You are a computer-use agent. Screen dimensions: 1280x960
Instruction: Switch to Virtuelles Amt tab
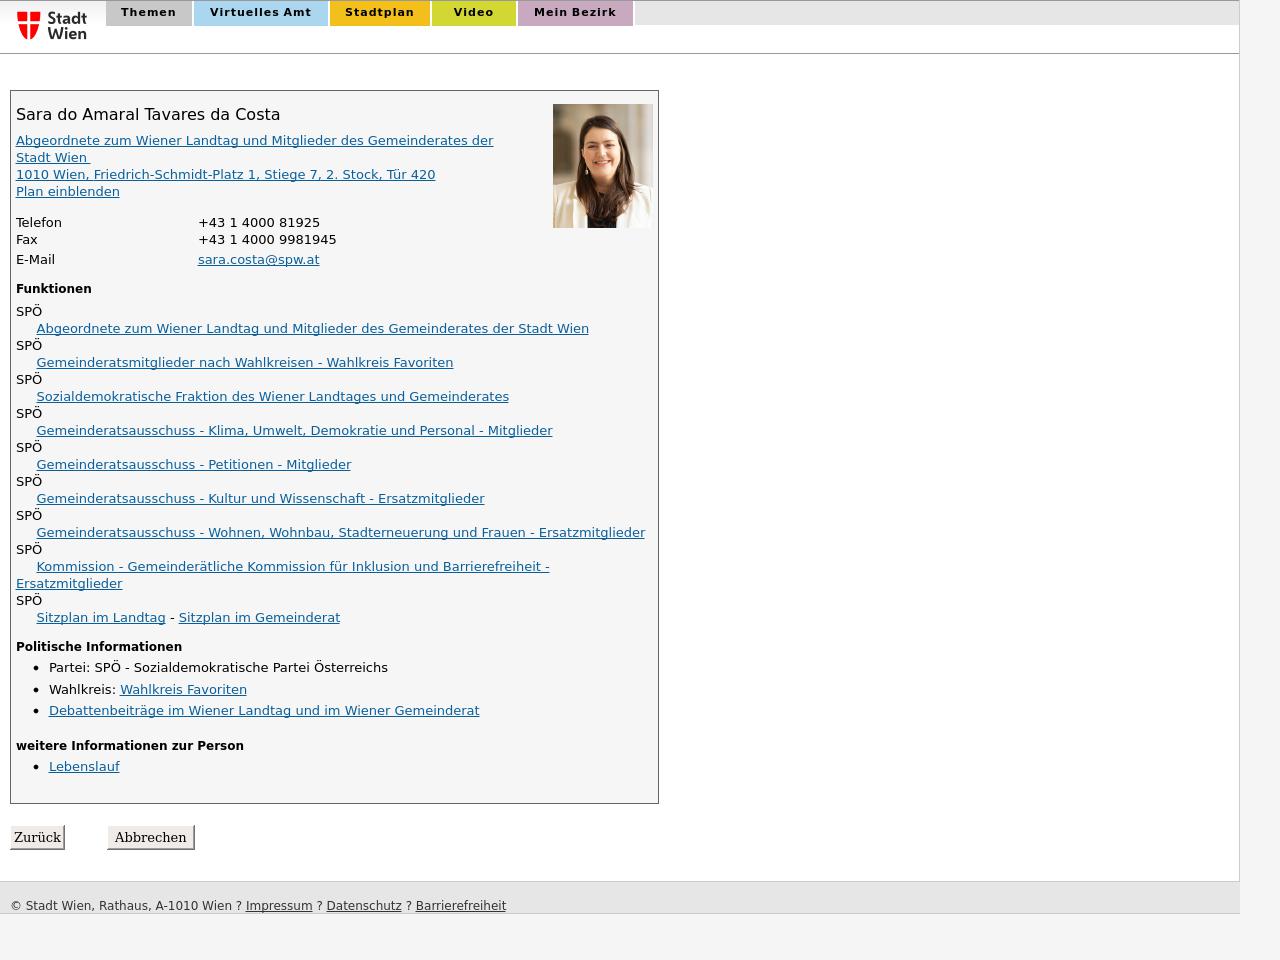260,13
